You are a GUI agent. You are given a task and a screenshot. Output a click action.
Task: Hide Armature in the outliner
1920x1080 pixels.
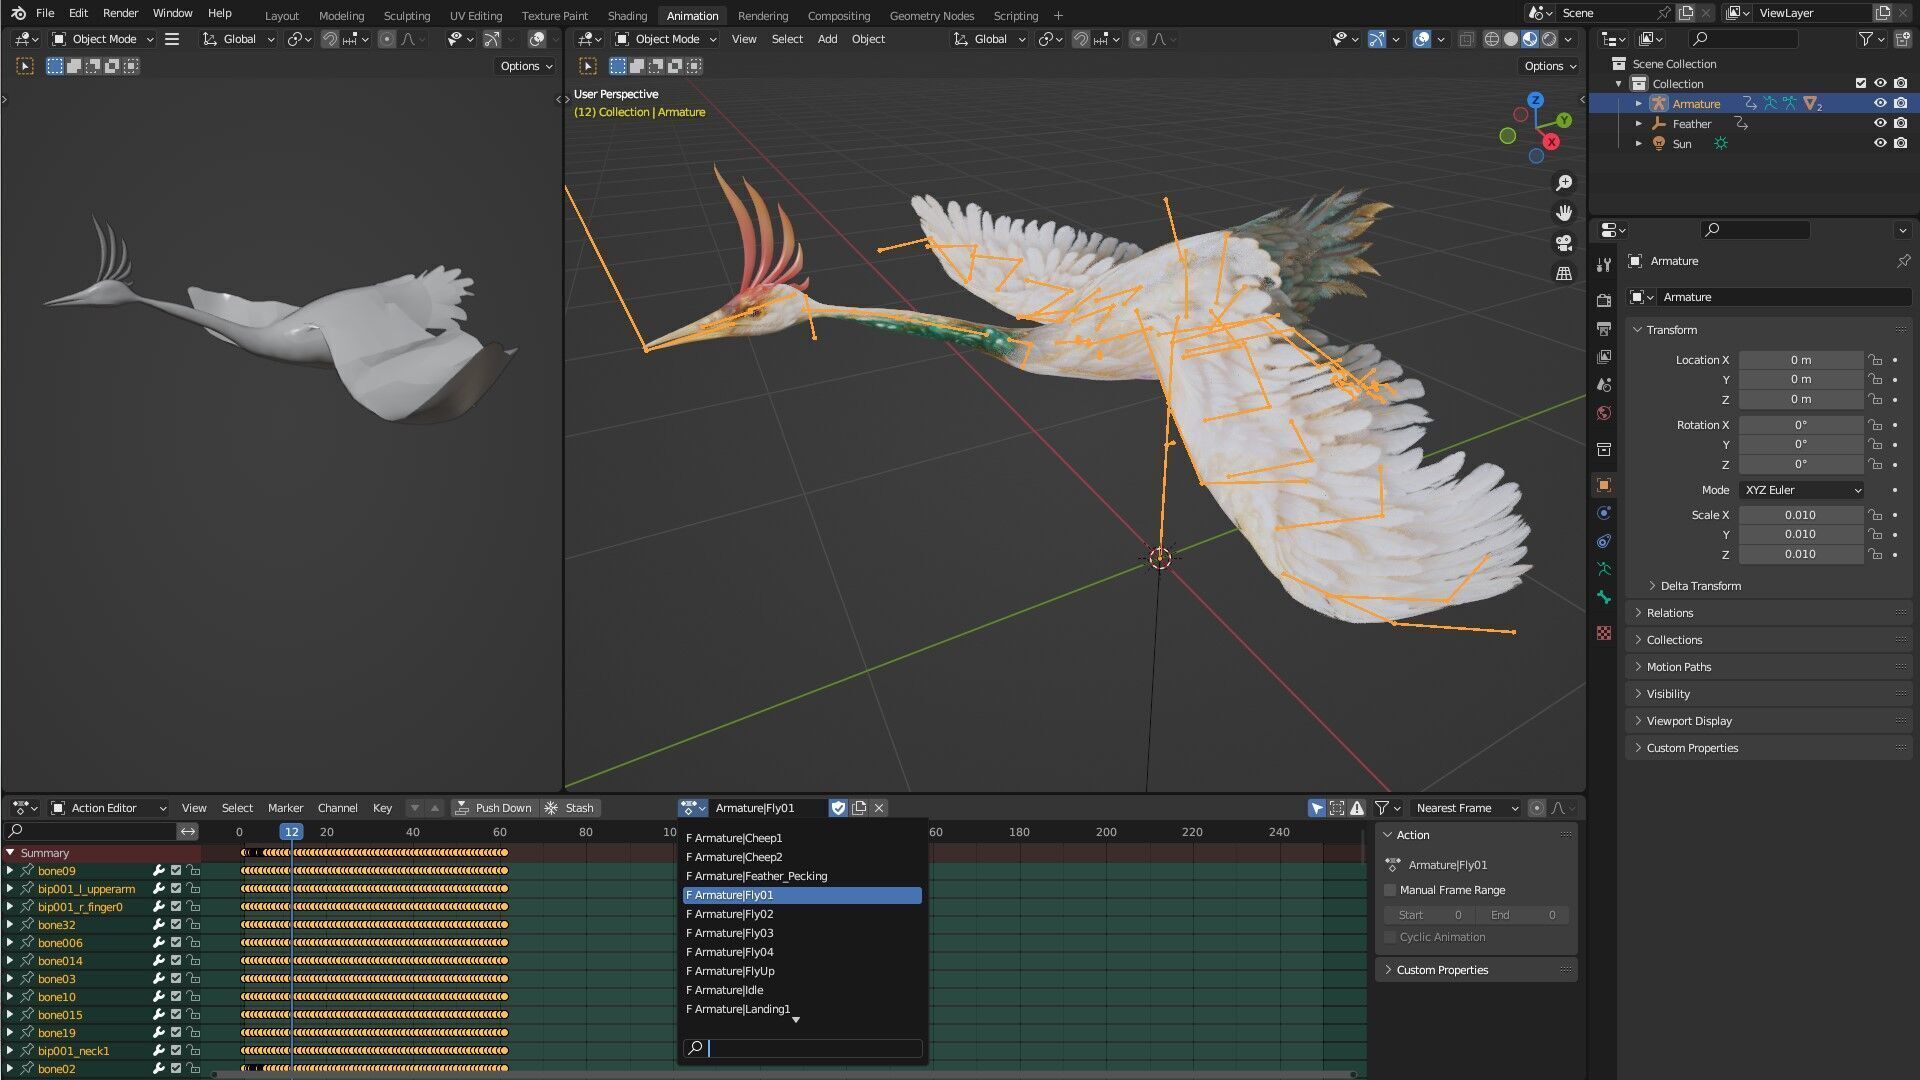[x=1880, y=104]
